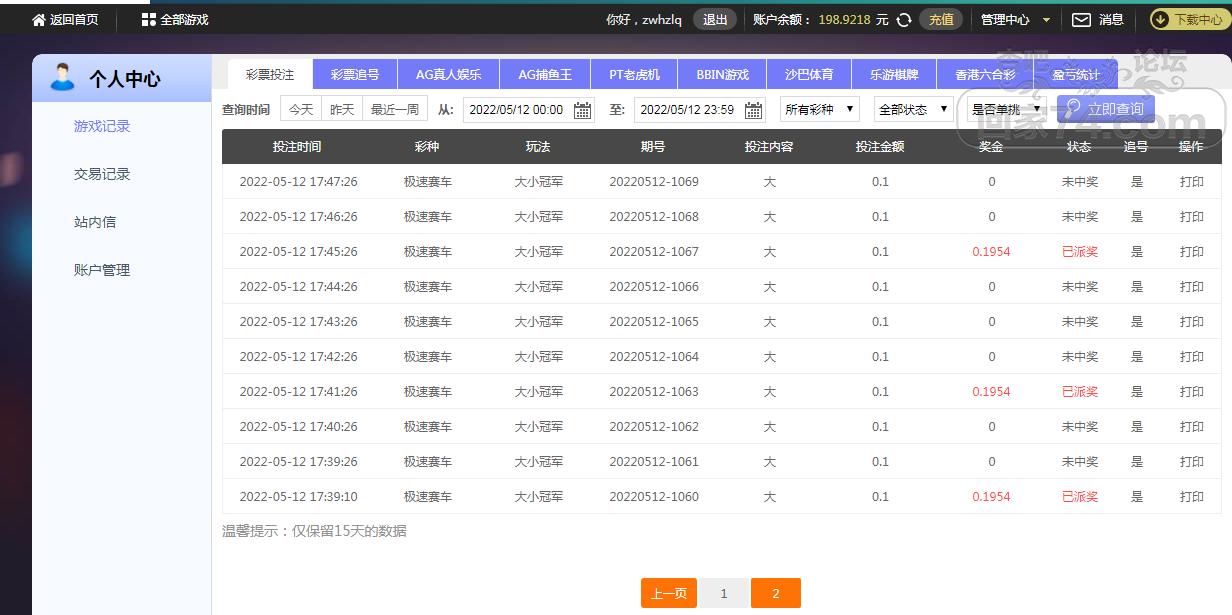Click the 期号 cell 20220512-1069
This screenshot has height=615, width=1232.
tap(654, 182)
